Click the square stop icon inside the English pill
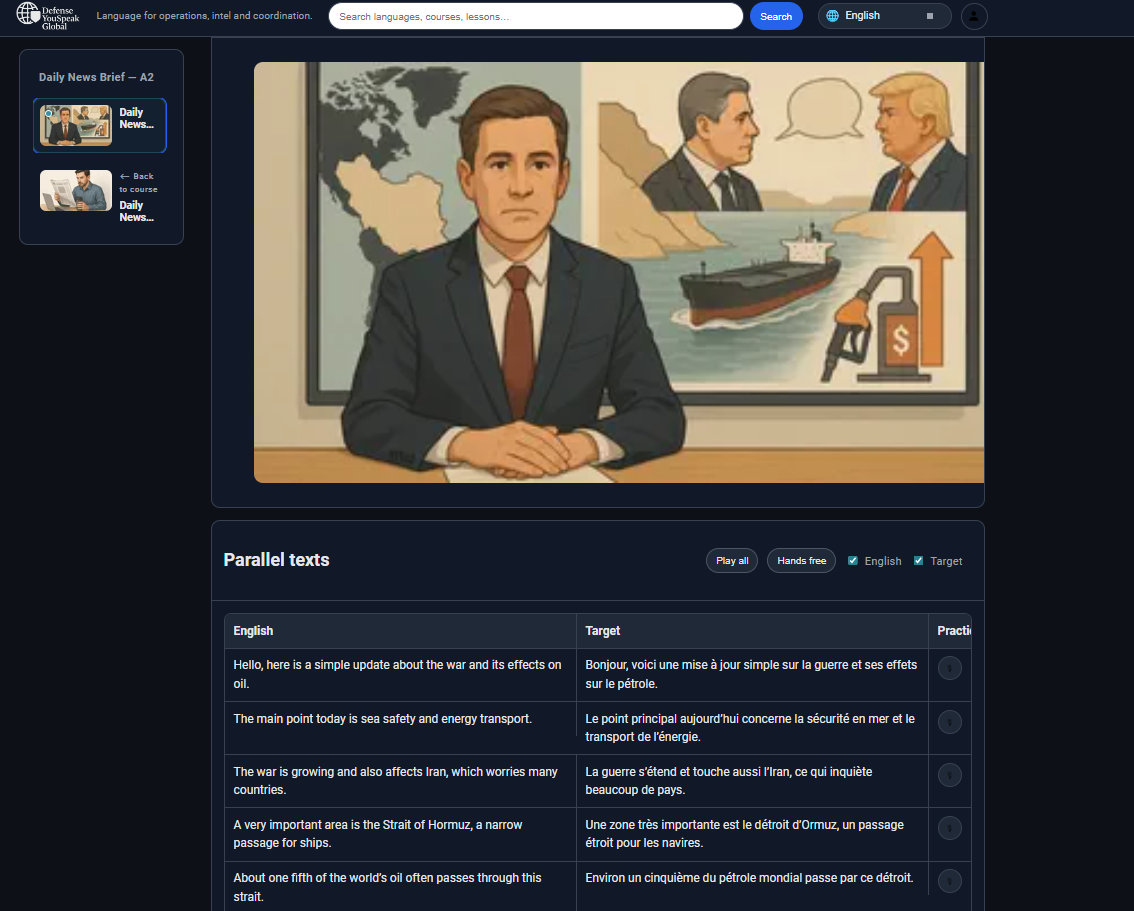This screenshot has width=1134, height=911. point(929,16)
